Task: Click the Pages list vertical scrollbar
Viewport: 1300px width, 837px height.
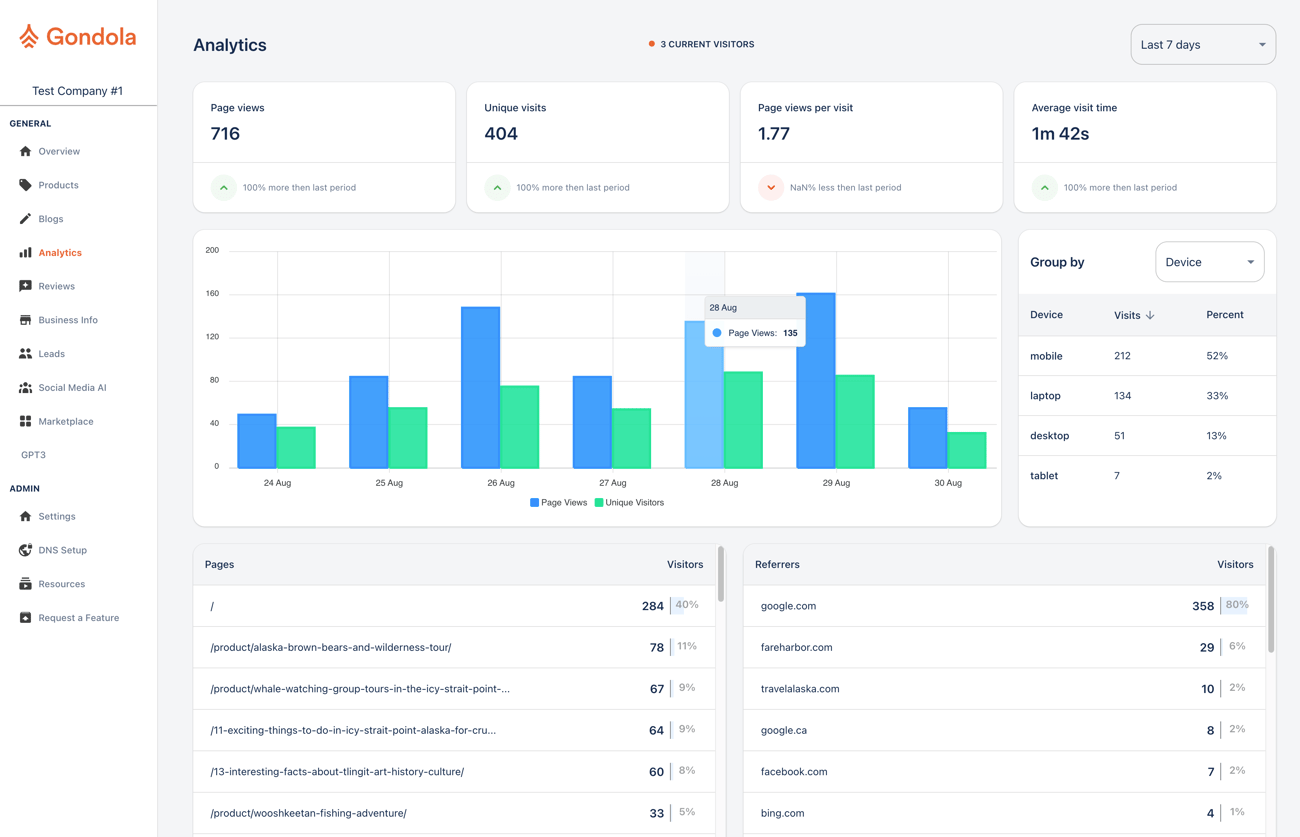Action: 720,574
